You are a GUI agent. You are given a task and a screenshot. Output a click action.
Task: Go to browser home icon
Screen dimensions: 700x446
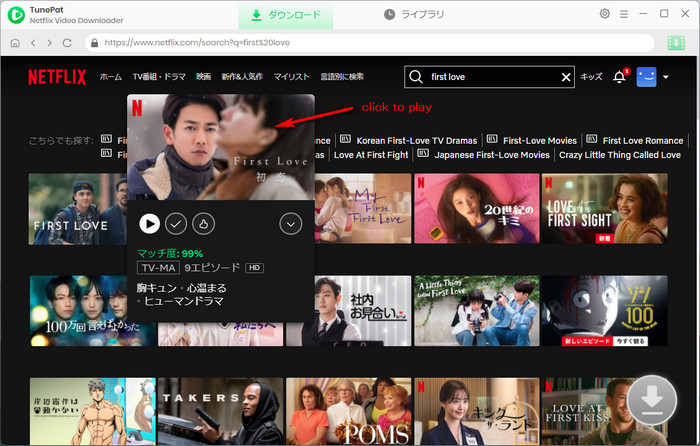point(15,43)
